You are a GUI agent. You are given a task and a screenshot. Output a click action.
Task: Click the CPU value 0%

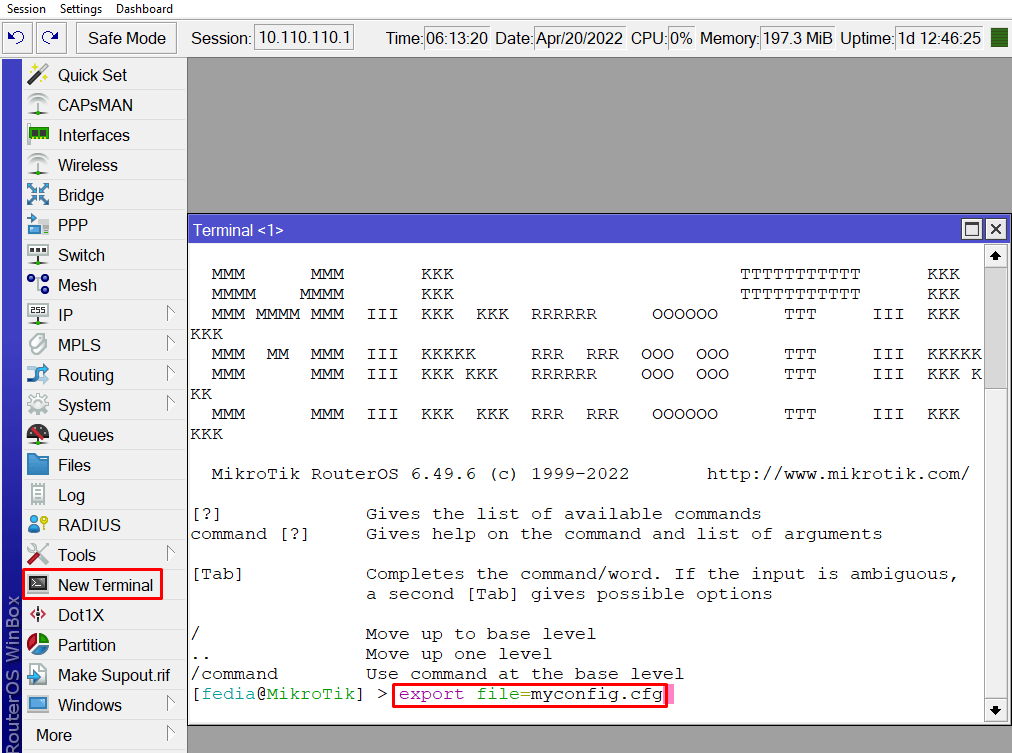pos(681,38)
